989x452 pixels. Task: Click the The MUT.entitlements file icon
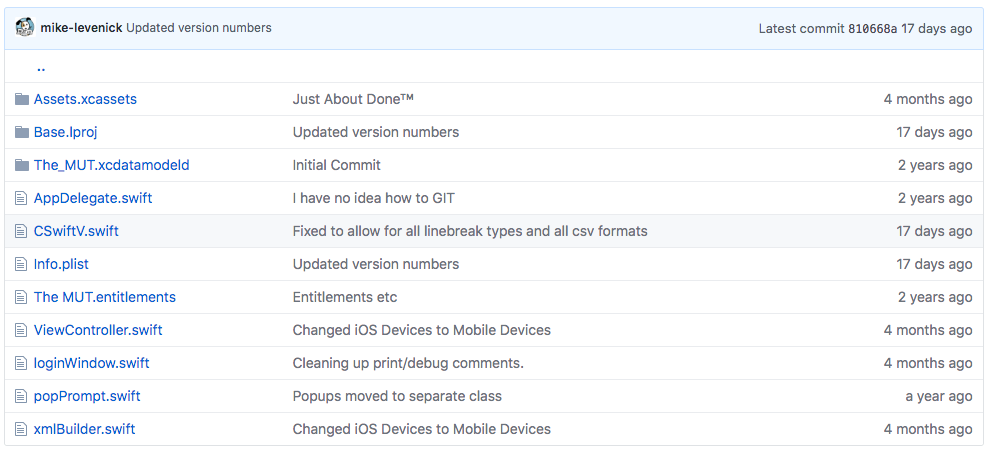coord(21,297)
